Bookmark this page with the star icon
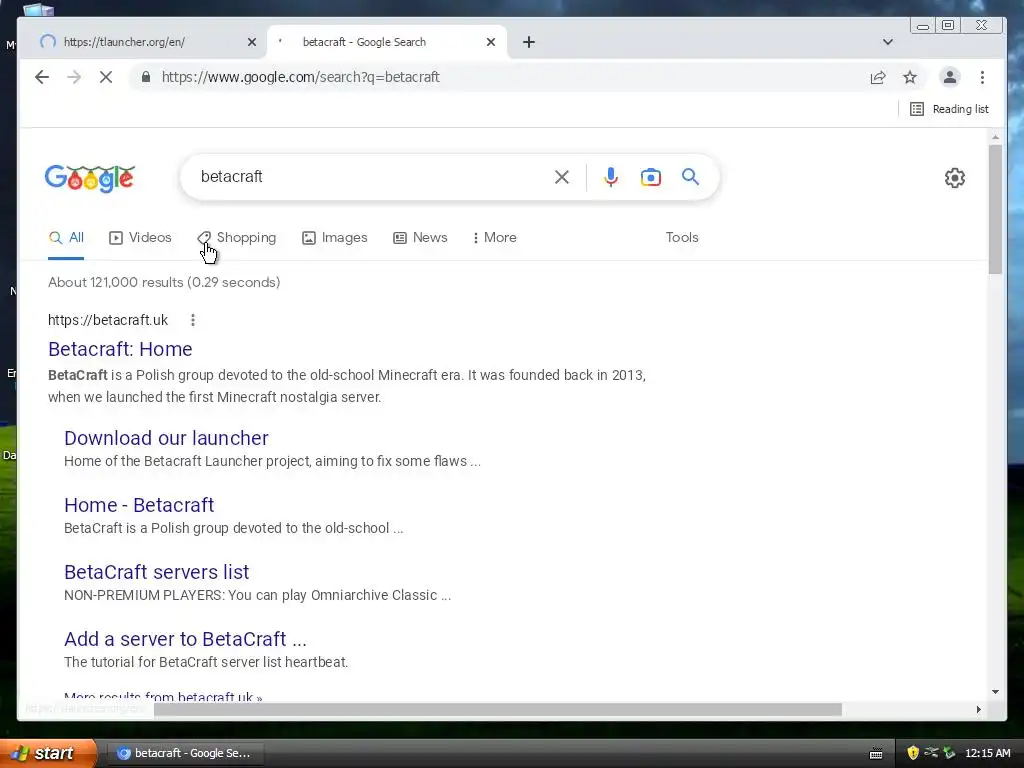 [x=910, y=77]
